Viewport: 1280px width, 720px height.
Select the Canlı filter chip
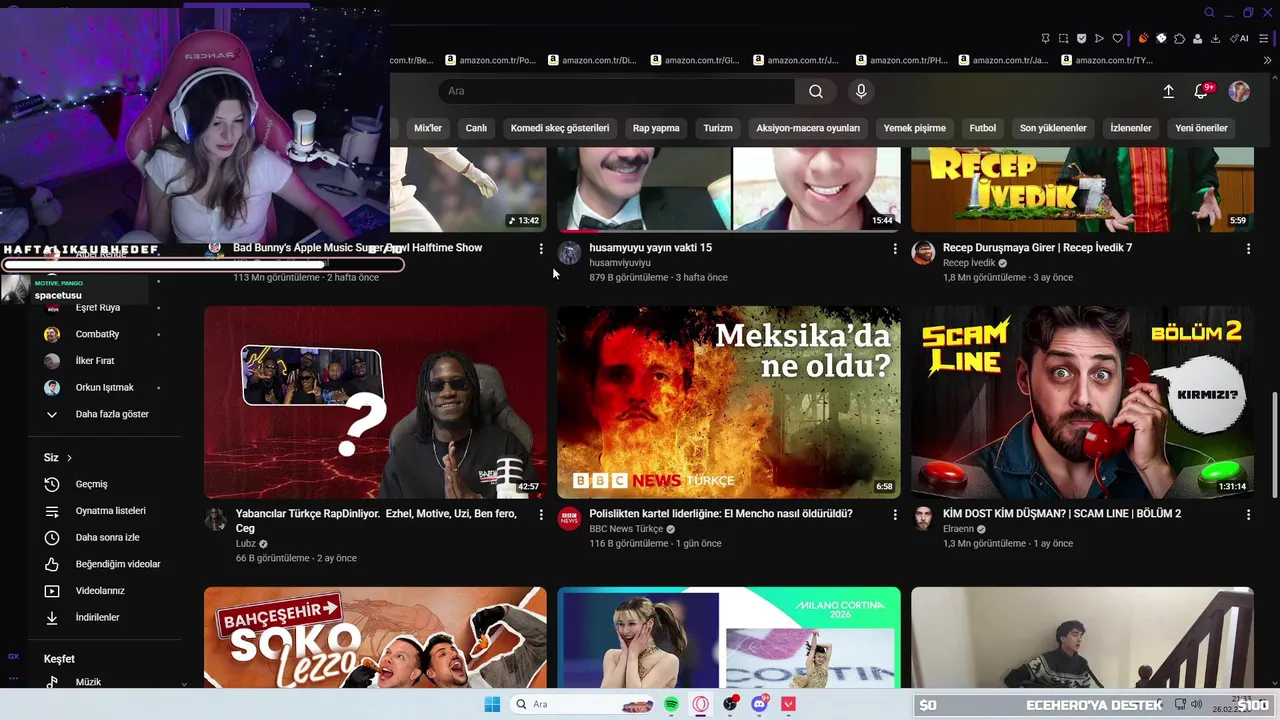[476, 128]
